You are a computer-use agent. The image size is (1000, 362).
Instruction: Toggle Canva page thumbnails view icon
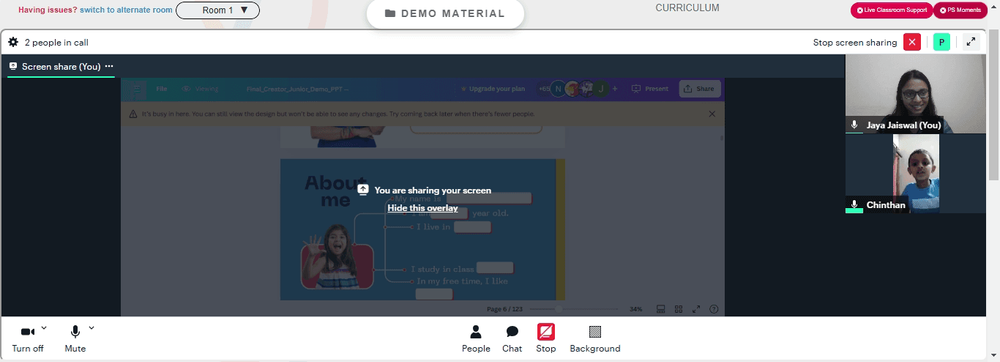[661, 309]
